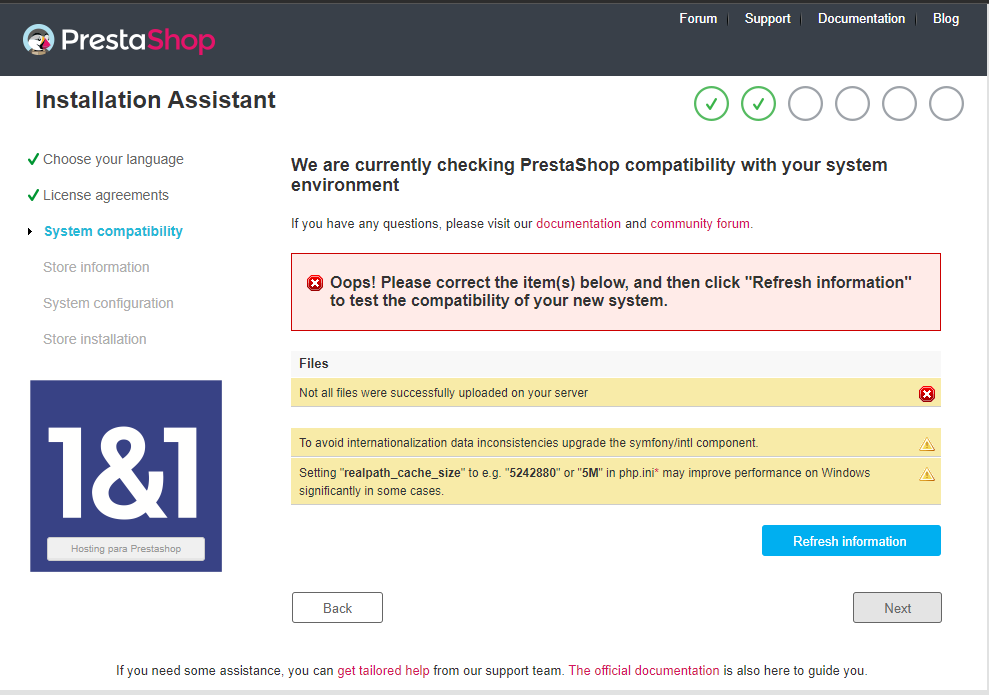This screenshot has height=695, width=989.
Task: Open the get tailored help link
Action: pyautogui.click(x=383, y=671)
